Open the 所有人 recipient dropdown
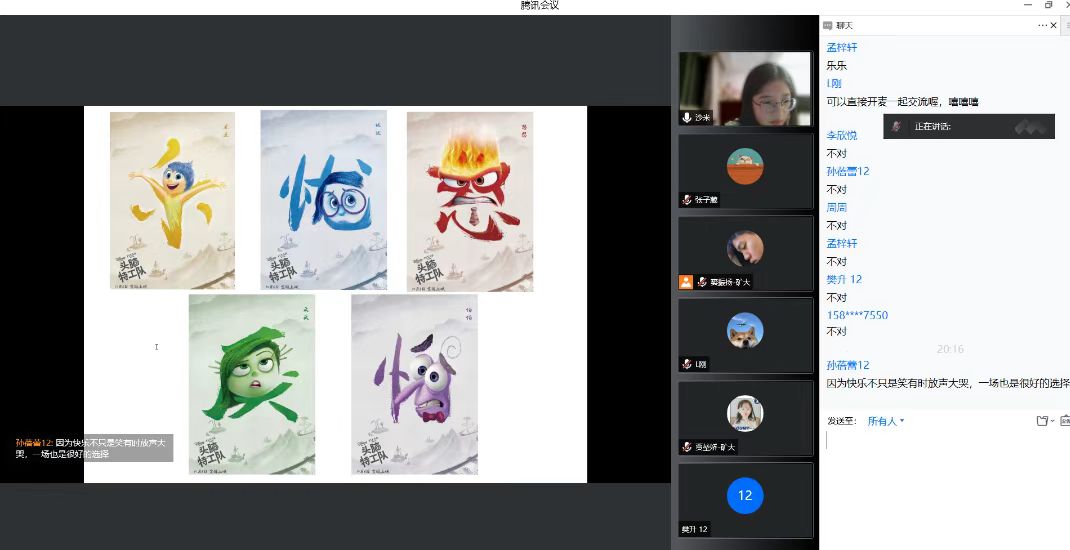This screenshot has width=1070, height=550. coord(886,421)
